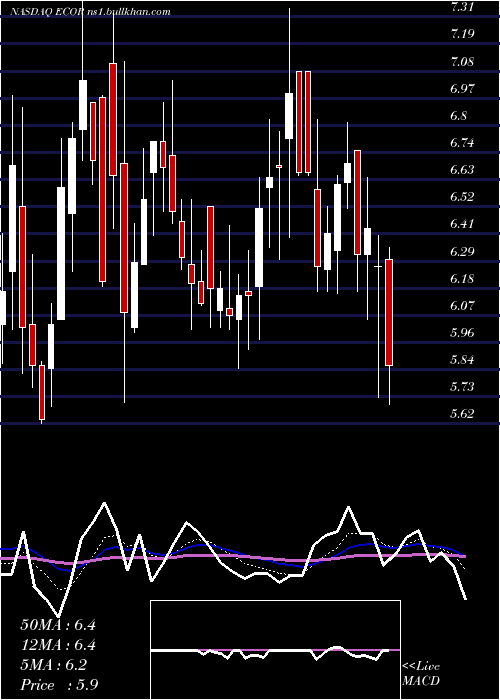Click the 6.63 price axis label
This screenshot has height=700, width=500.
coord(462,170)
